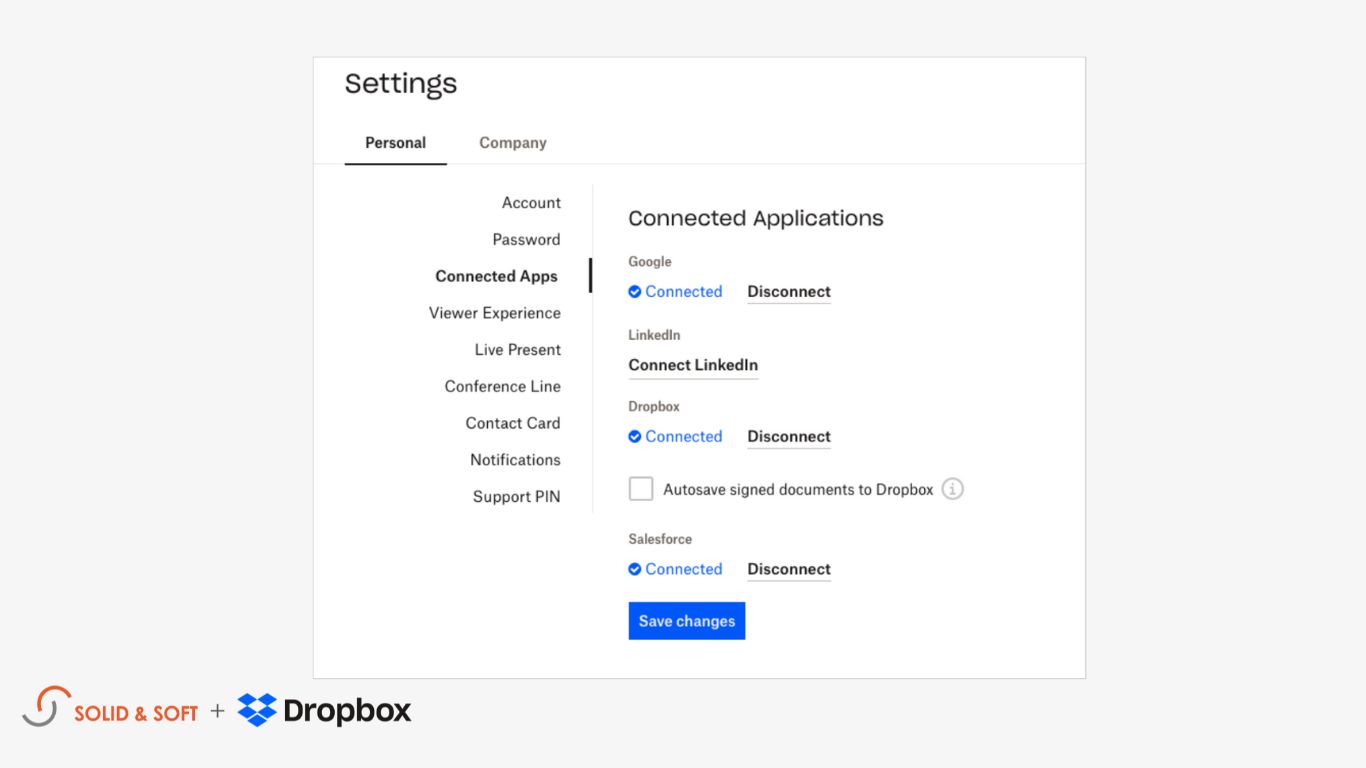Click the Save changes button
Screen dimensions: 1366x768
tap(686, 620)
